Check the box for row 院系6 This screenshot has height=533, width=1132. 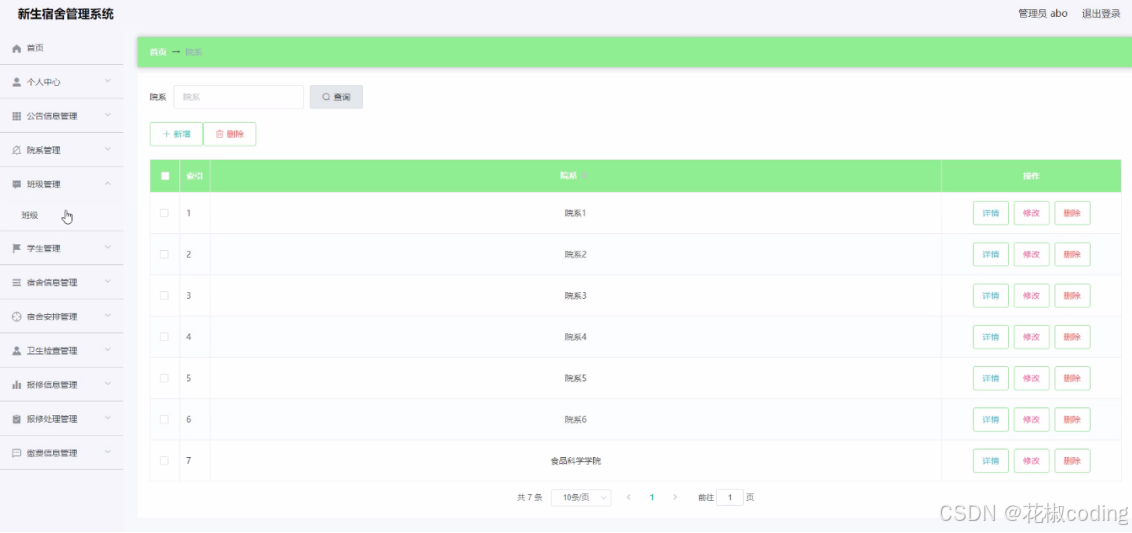(x=165, y=419)
